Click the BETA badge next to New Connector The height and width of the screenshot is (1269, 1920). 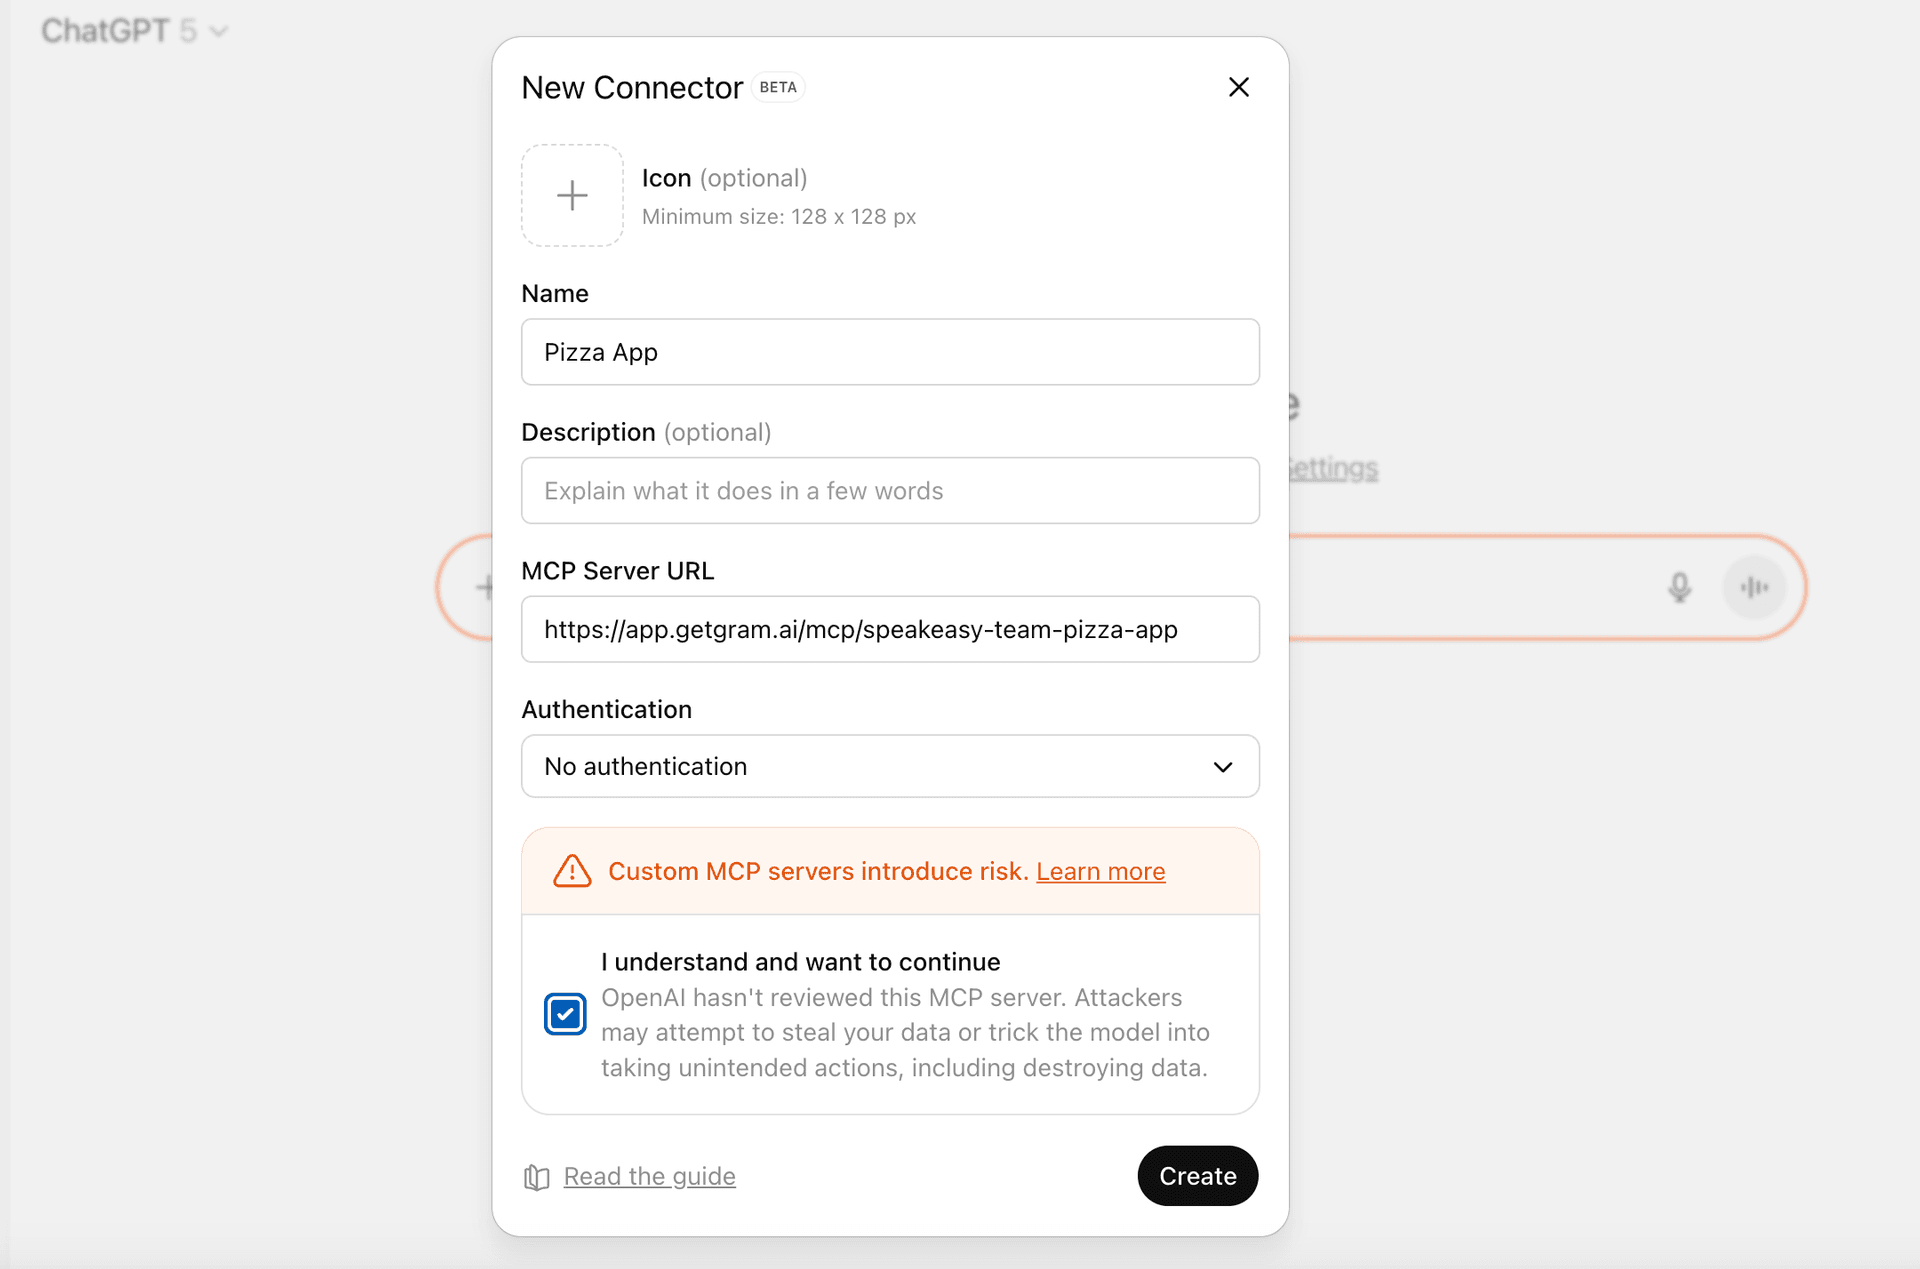[x=777, y=87]
